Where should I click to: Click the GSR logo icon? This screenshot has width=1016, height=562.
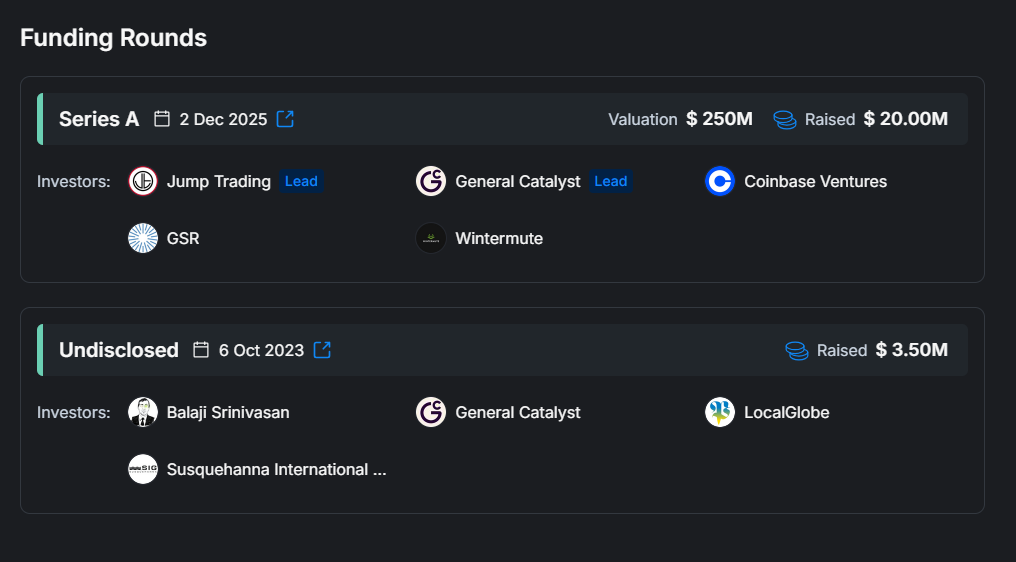click(x=143, y=238)
